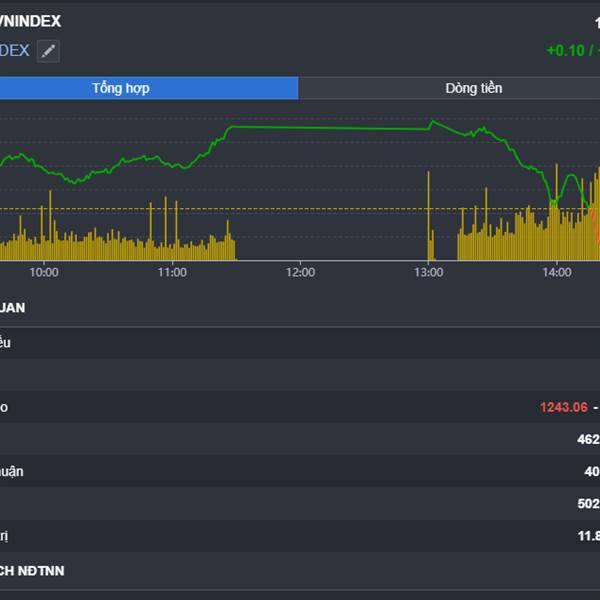Click the section header ending in NĐTNN
This screenshot has height=600, width=600.
[x=32, y=571]
